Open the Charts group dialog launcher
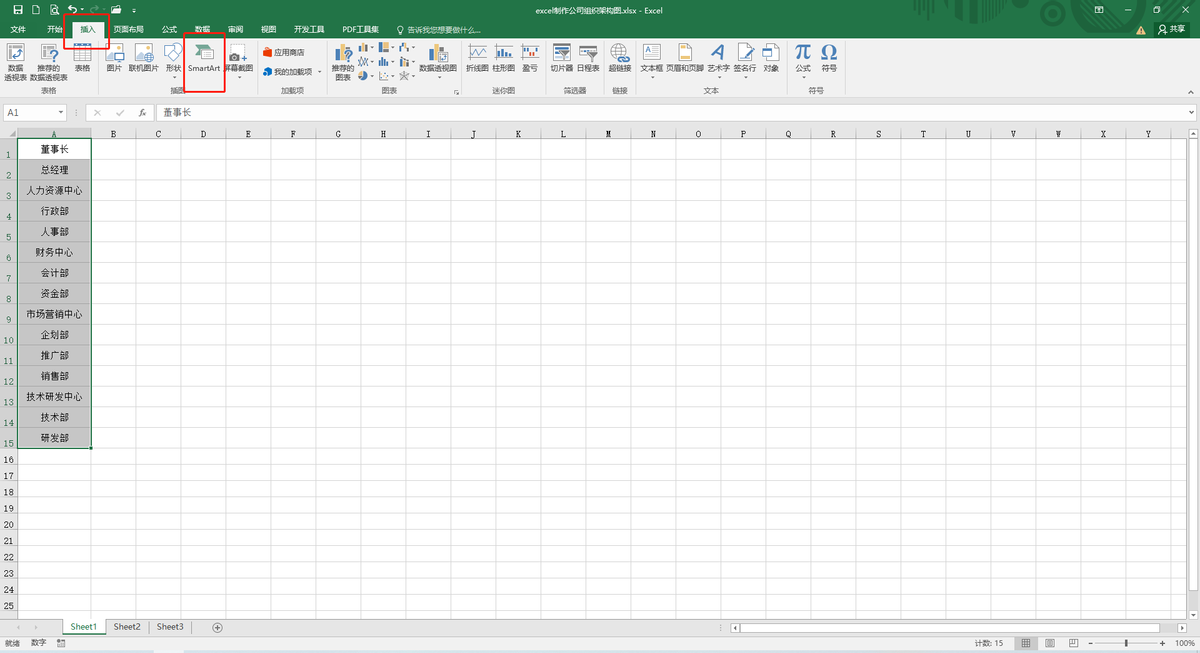The width and height of the screenshot is (1200, 653). point(457,92)
